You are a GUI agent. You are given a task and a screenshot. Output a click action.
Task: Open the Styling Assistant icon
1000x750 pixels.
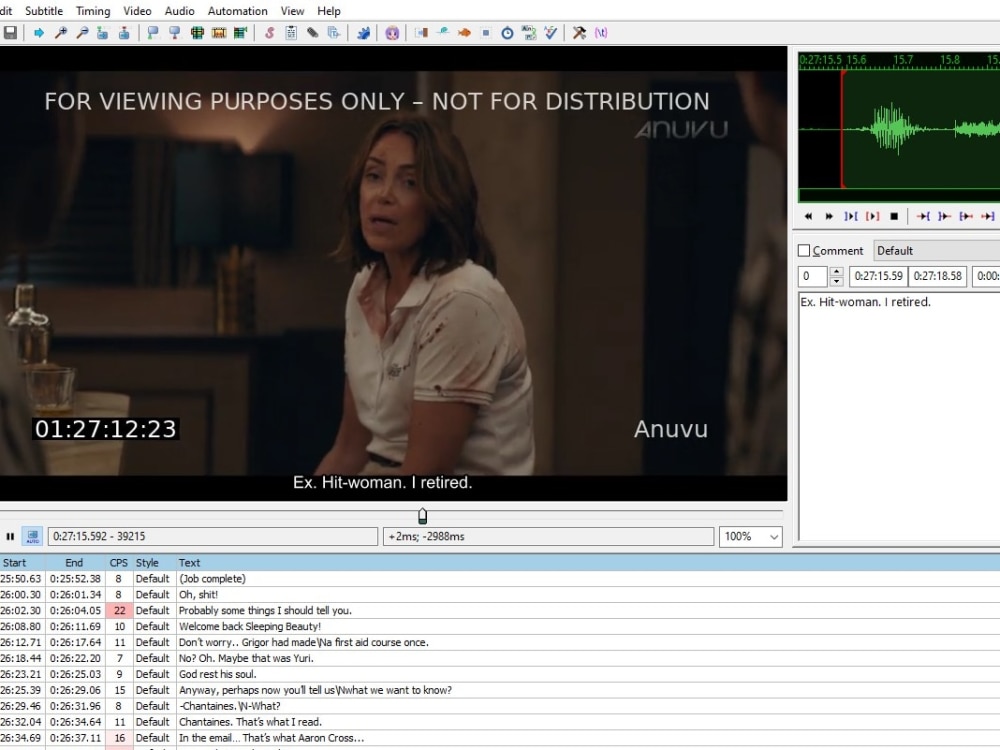click(x=443, y=33)
